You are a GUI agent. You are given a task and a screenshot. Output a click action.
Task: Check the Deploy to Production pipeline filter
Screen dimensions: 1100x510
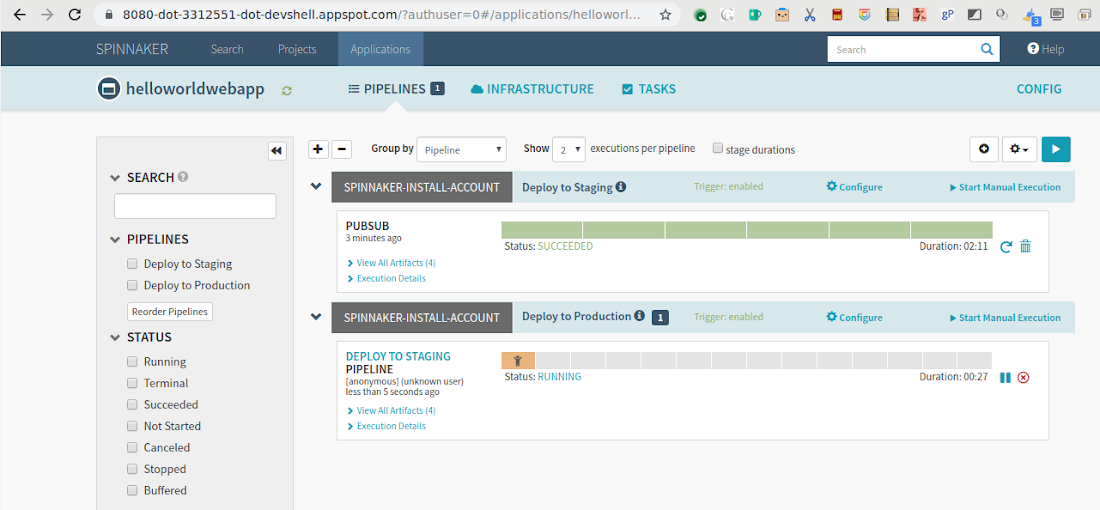tap(132, 285)
